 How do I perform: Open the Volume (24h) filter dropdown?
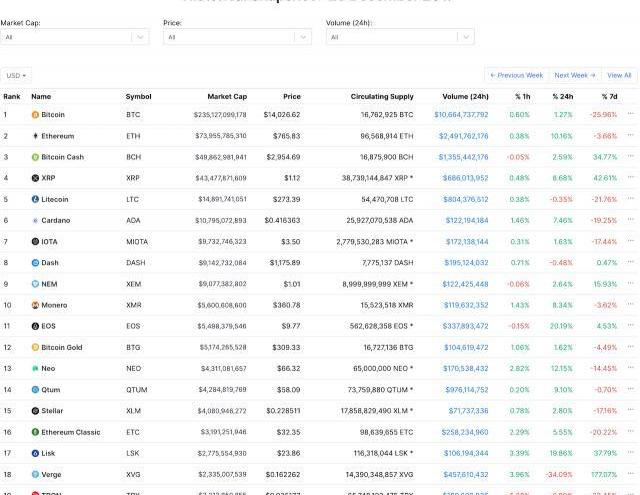point(398,37)
